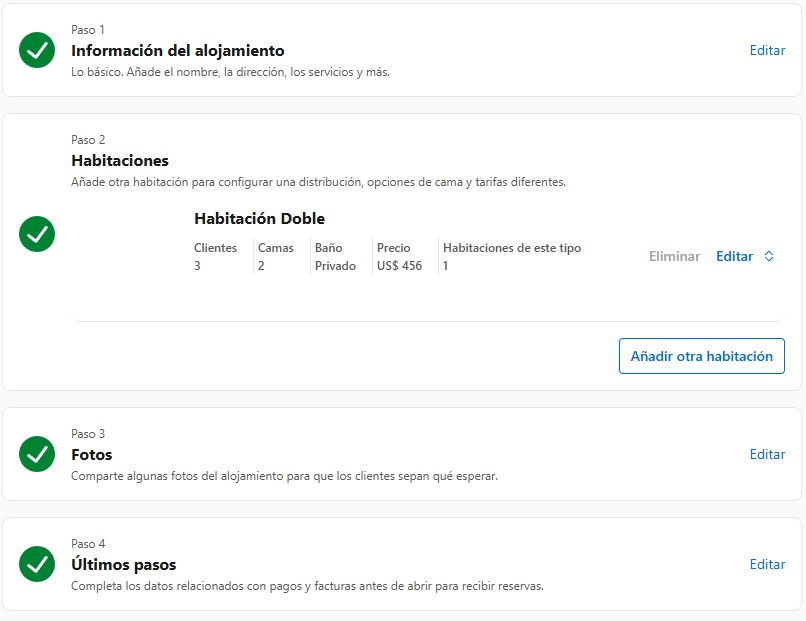Click the Habitación Doble title
Viewport: 806px width, 621px height.
coord(260,218)
